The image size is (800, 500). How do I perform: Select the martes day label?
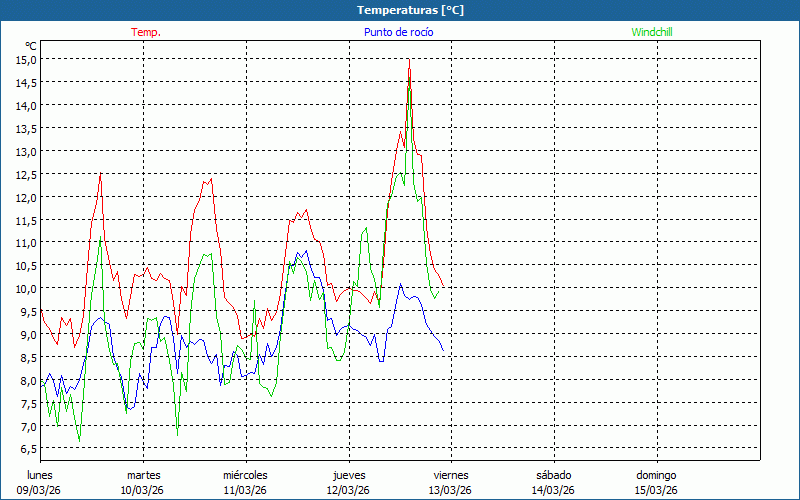(x=144, y=475)
